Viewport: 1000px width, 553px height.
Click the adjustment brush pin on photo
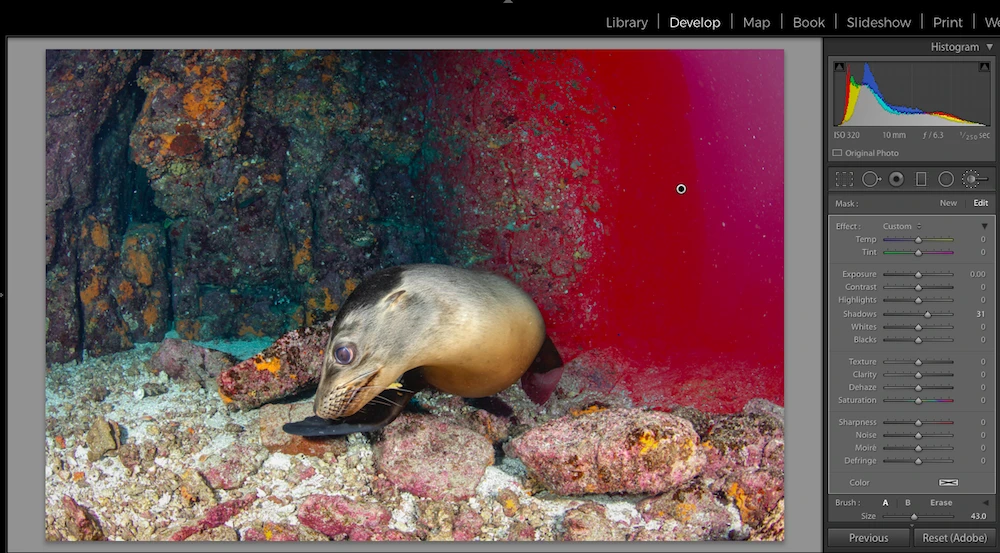point(681,189)
